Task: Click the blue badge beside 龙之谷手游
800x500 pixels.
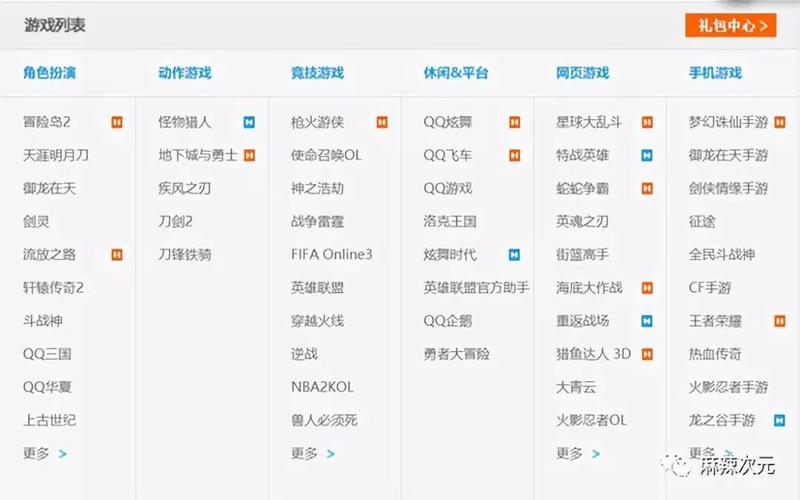Action: tap(780, 420)
